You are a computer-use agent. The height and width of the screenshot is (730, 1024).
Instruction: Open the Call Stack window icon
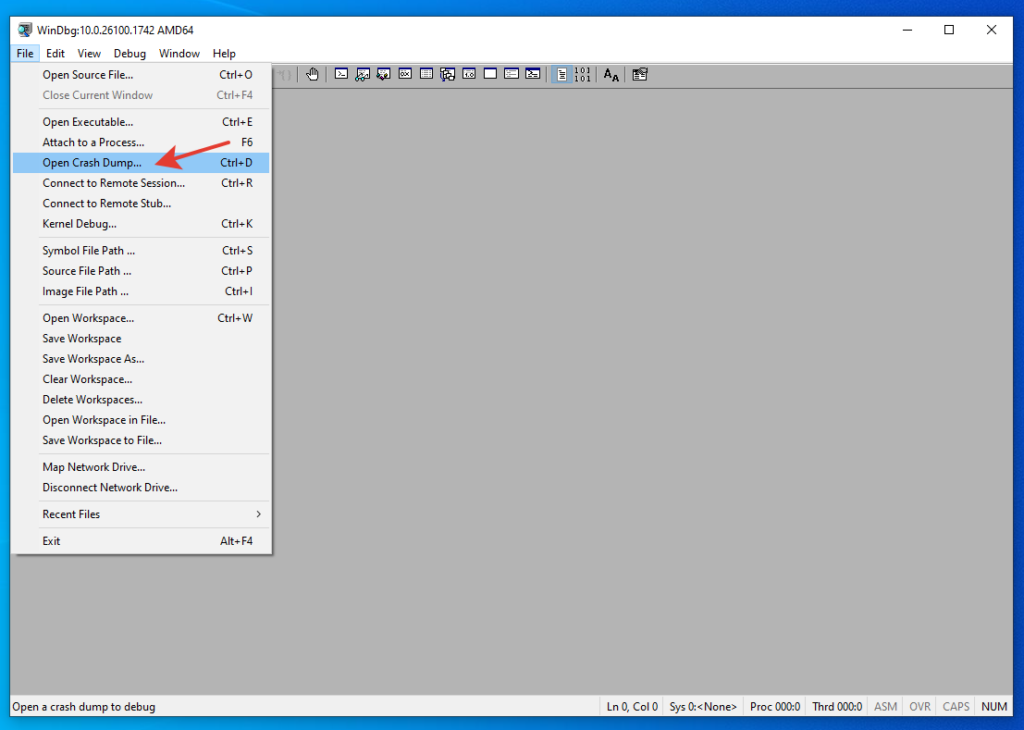[x=447, y=74]
